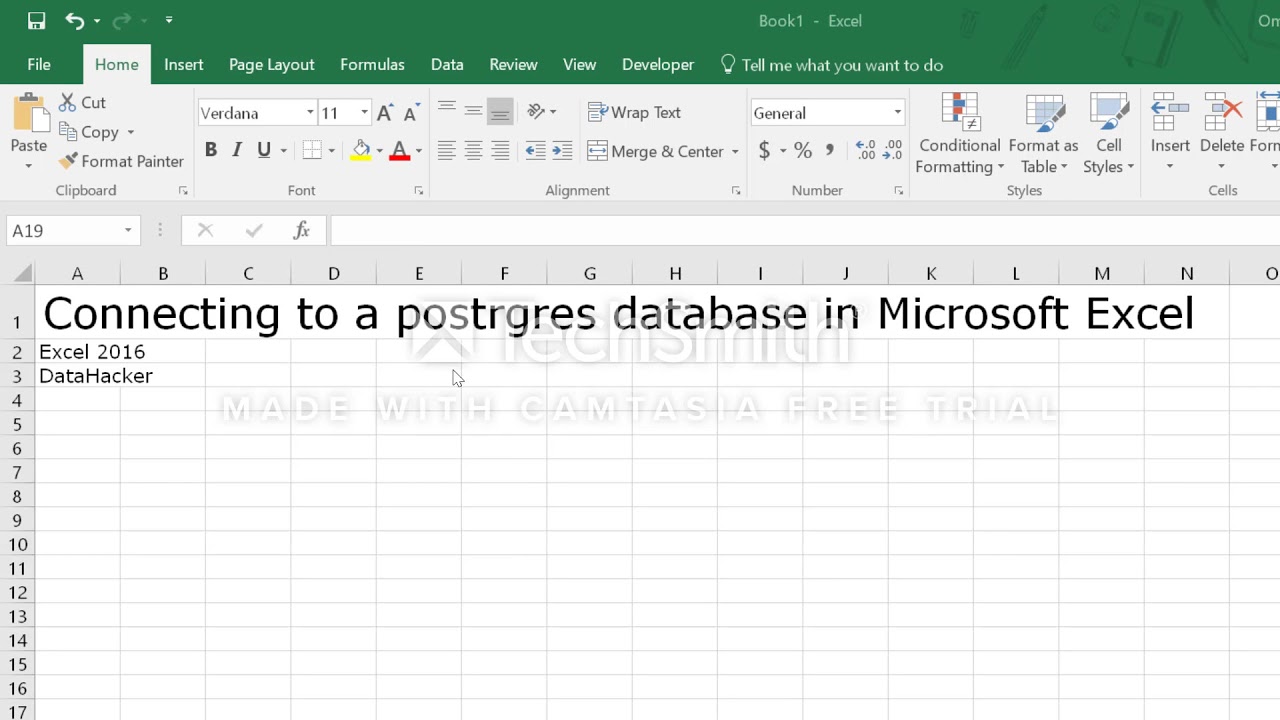Click Merge & Center button
This screenshot has height=720, width=1280.
[655, 151]
